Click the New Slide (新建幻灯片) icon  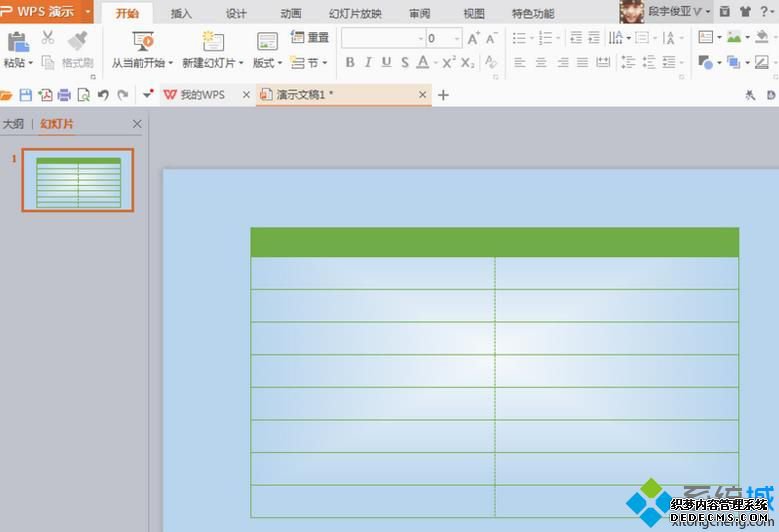(213, 41)
